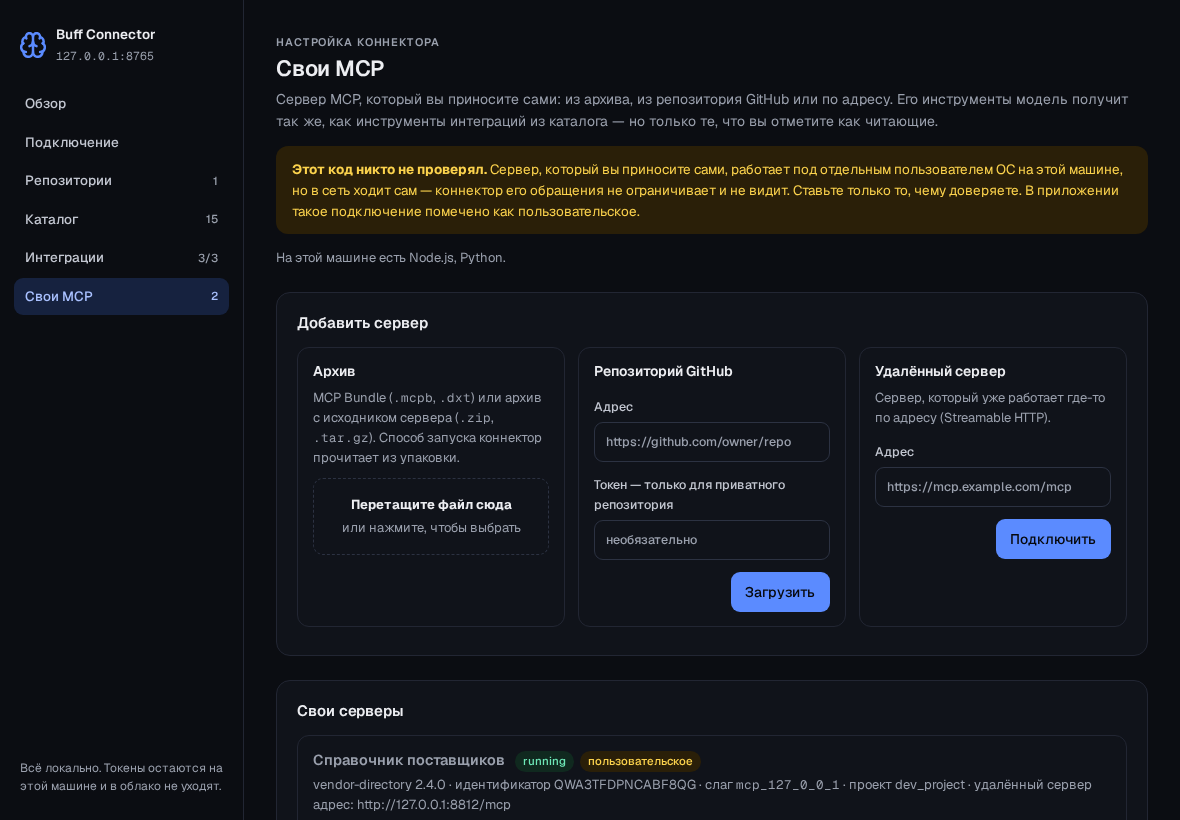Image resolution: width=1180 pixels, height=820 pixels.
Task: Click the file drop zone Перетащите файл сюда
Action: coord(430,516)
